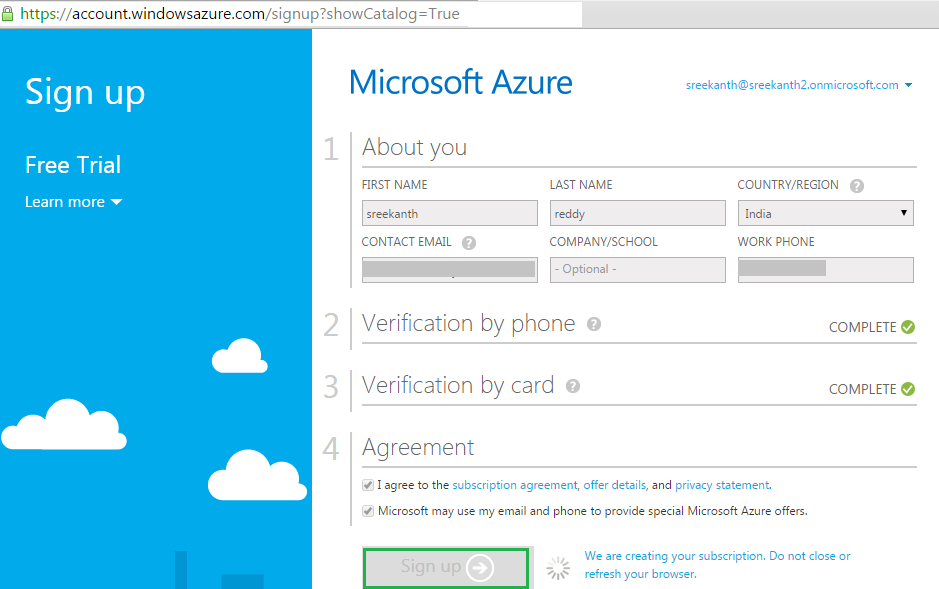Click the arrow icon on Sign up button
The width and height of the screenshot is (939, 589).
click(480, 567)
